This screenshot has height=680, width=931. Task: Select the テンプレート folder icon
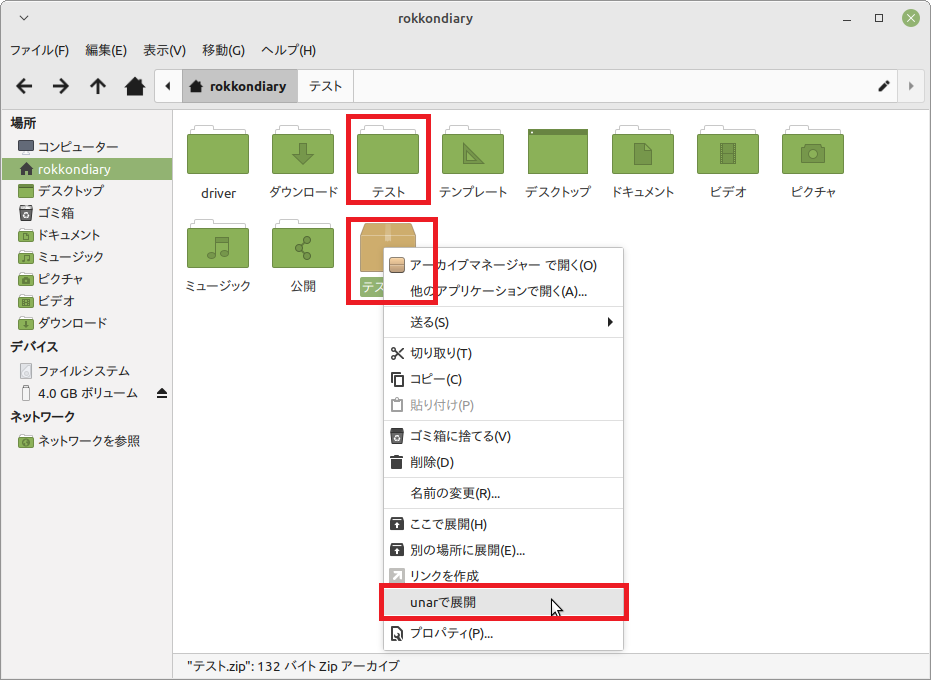click(x=473, y=150)
